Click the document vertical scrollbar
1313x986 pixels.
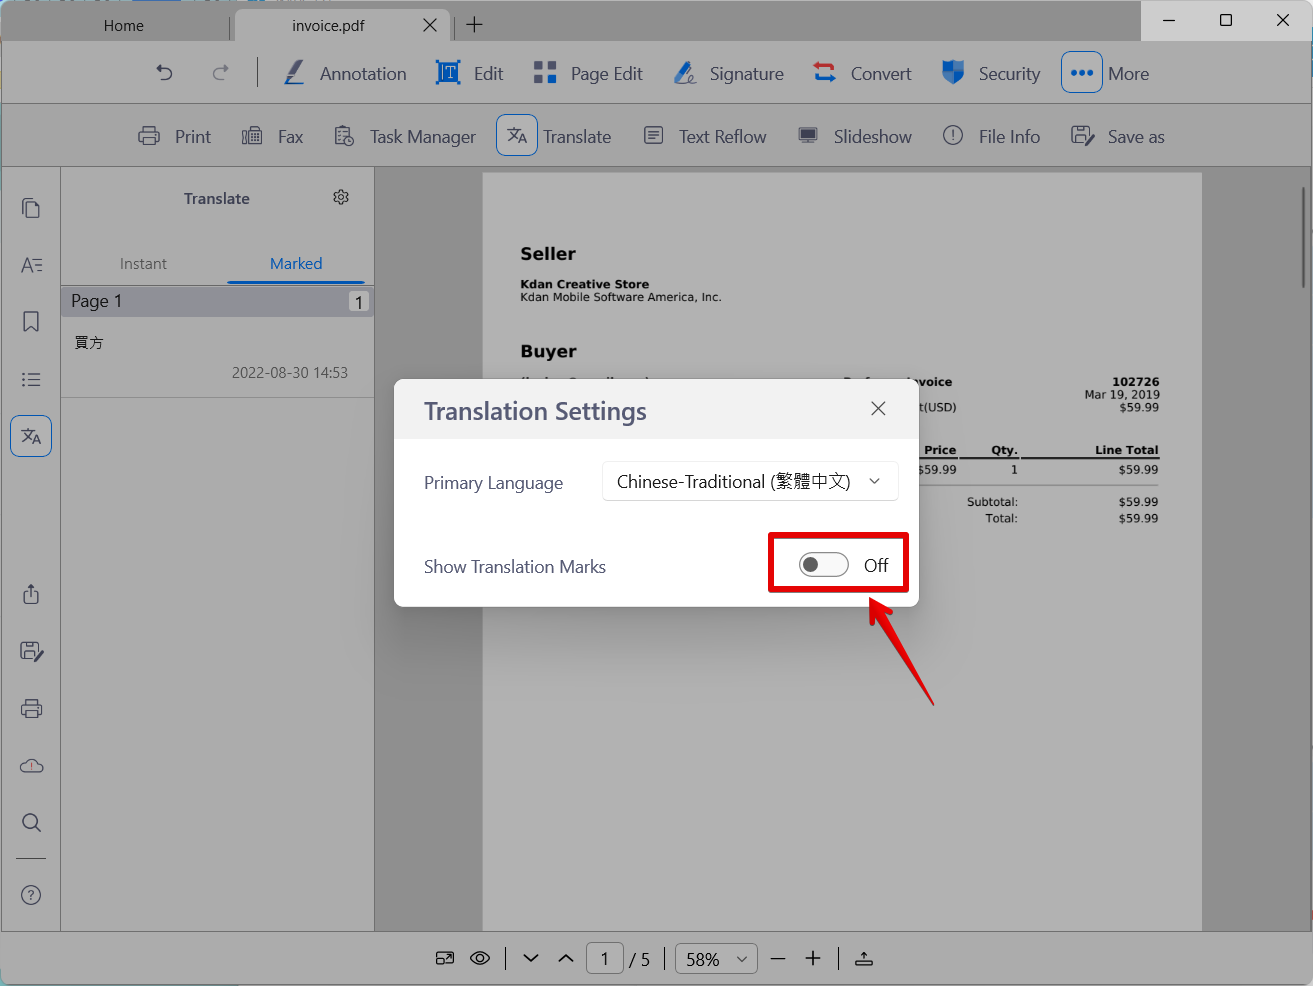pos(1303,235)
